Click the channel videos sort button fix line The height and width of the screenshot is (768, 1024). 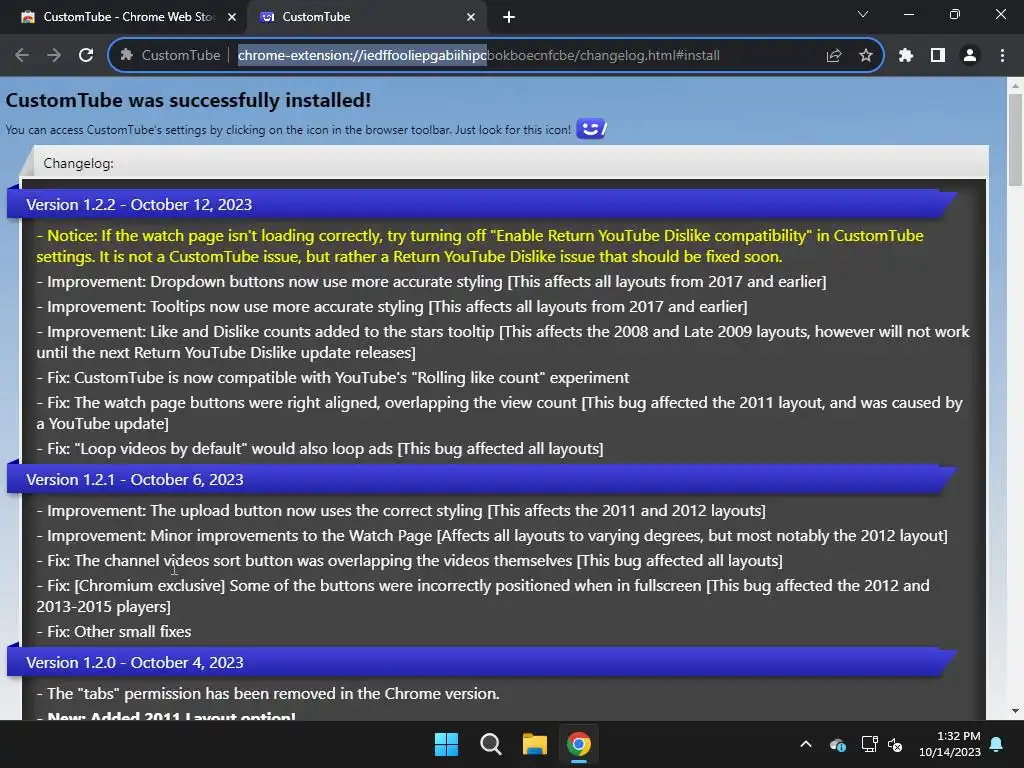pyautogui.click(x=409, y=560)
